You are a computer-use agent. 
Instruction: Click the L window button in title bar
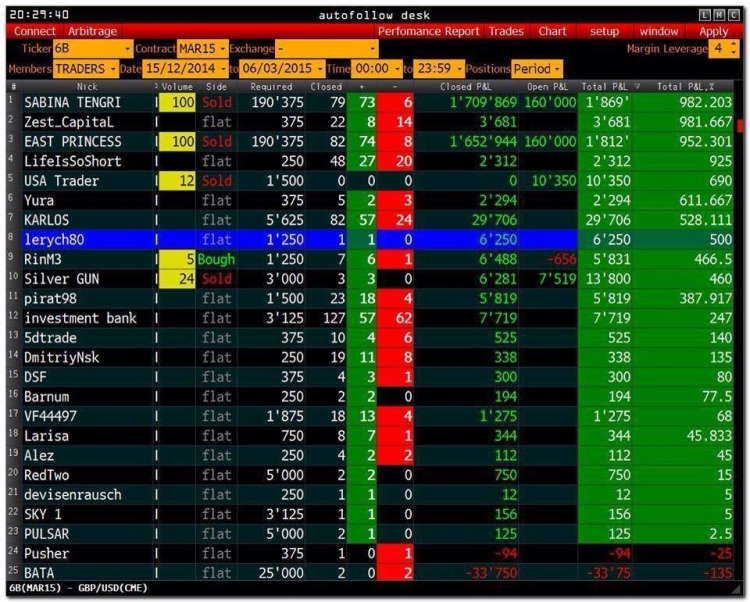pyautogui.click(x=705, y=15)
